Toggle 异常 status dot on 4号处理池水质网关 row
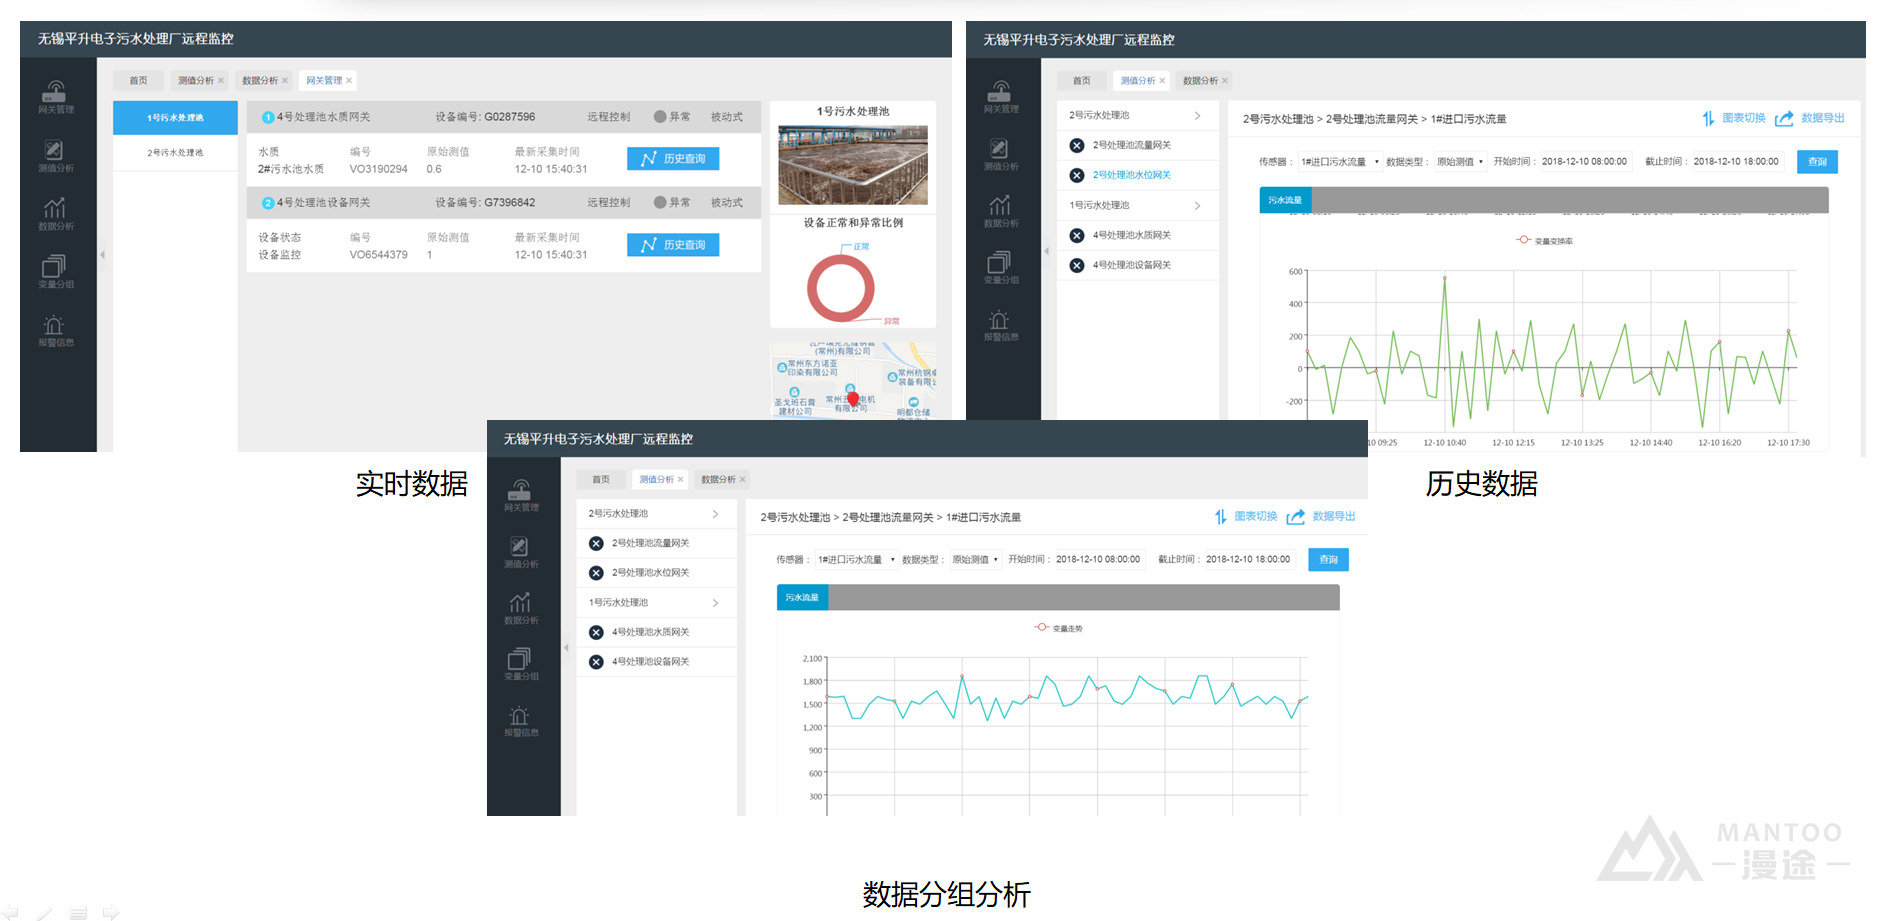Image resolution: width=1886 pixels, height=921 pixels. point(660,117)
